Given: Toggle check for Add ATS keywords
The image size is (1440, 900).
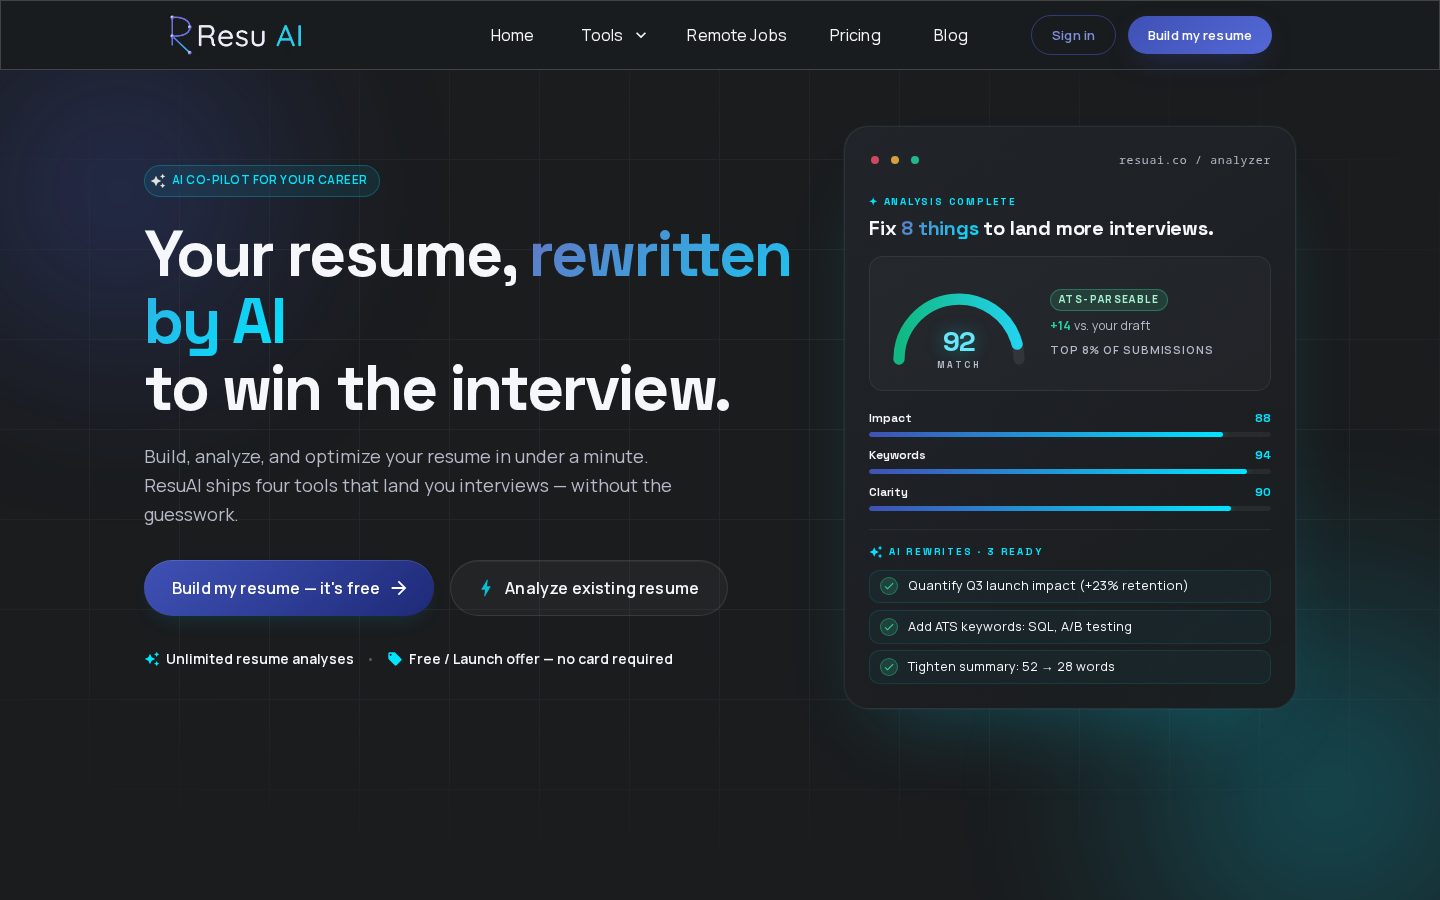Looking at the screenshot, I should coord(888,627).
